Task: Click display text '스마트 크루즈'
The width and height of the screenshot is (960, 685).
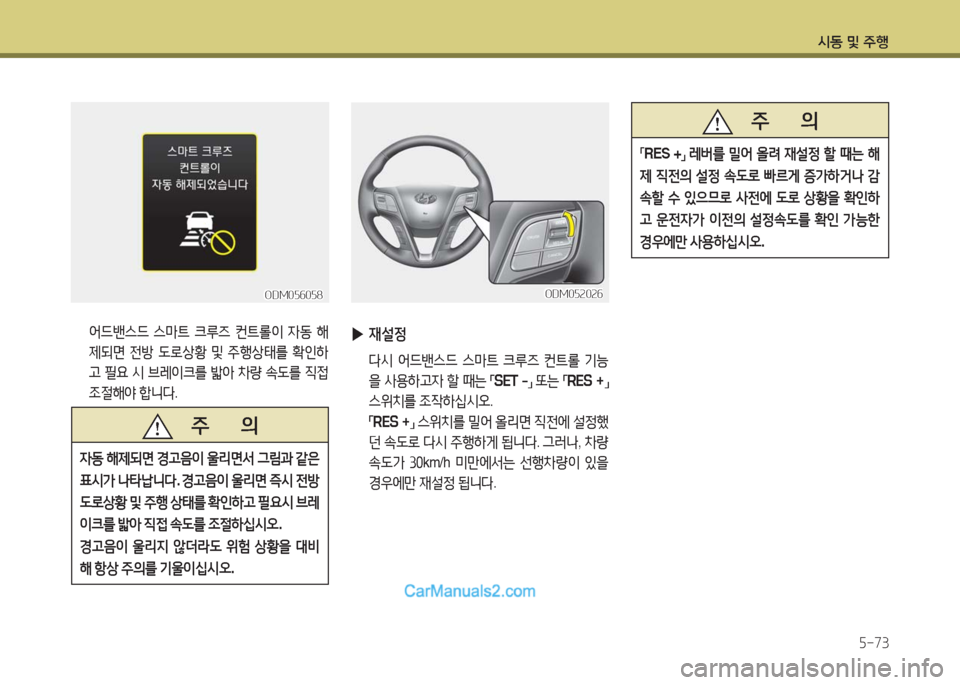Action: click(x=200, y=151)
